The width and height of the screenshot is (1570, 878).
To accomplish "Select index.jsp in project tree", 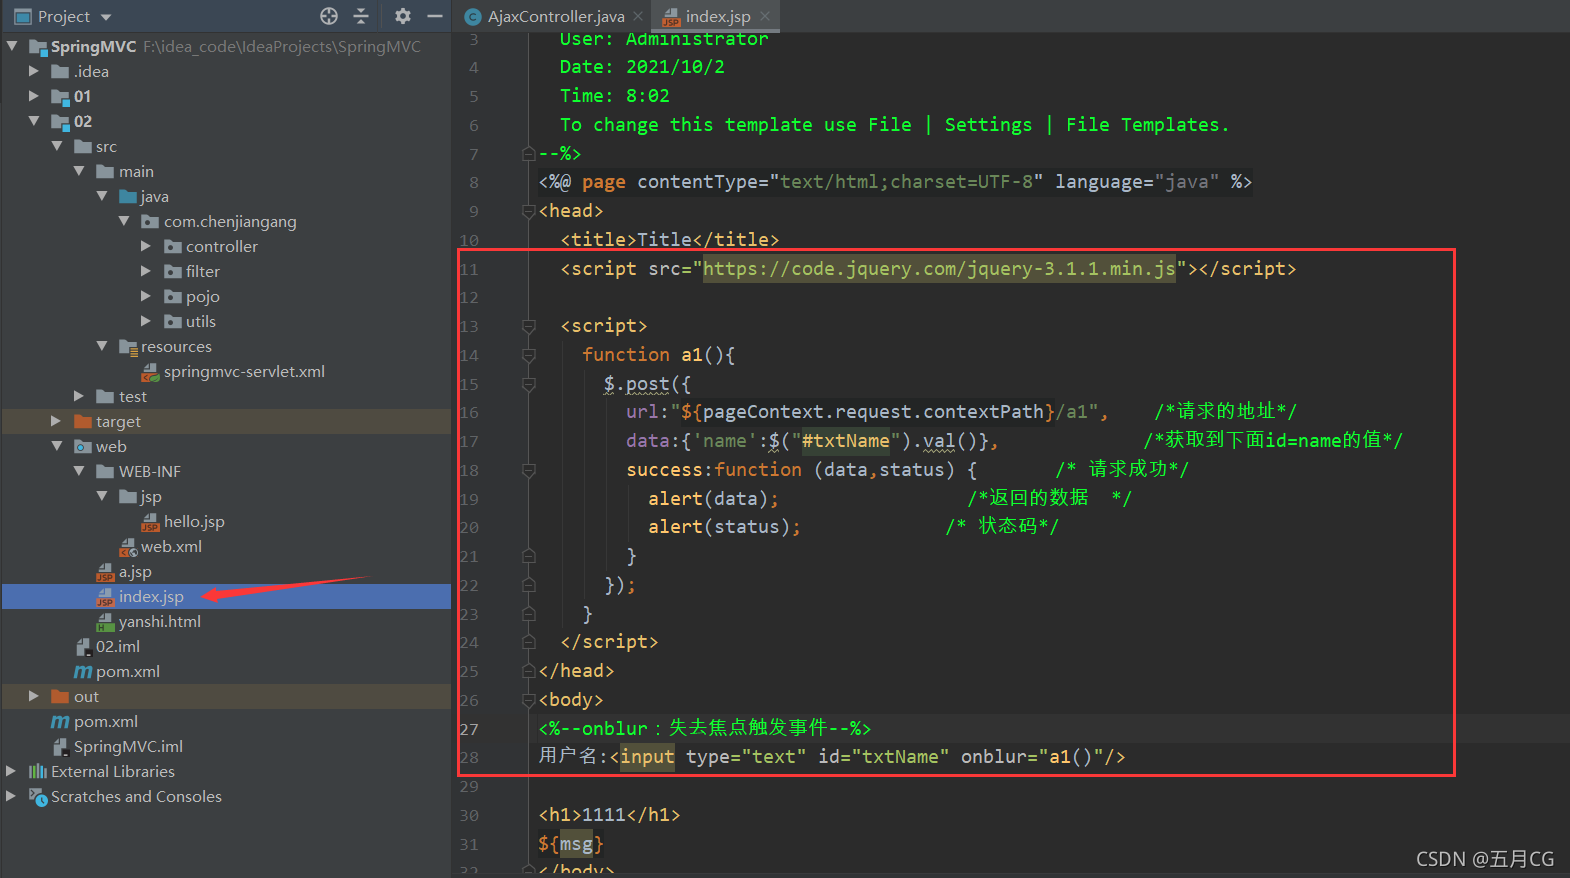I will tap(151, 597).
